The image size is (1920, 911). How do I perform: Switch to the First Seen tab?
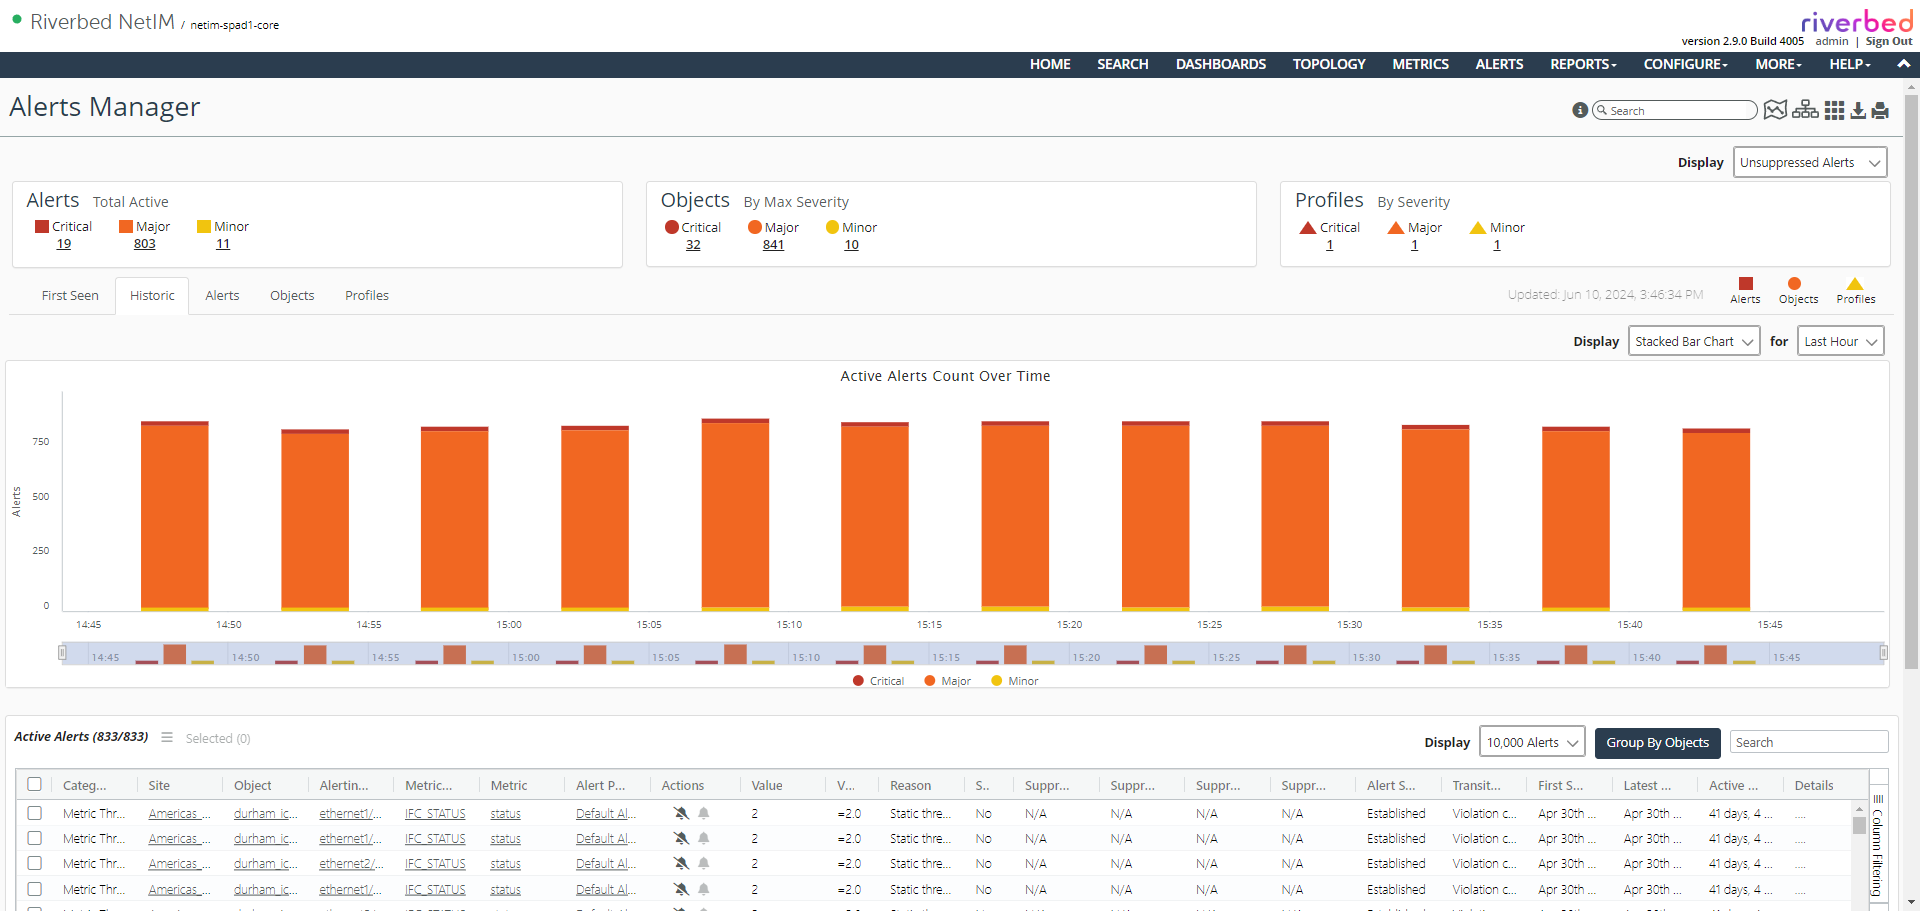coord(70,295)
